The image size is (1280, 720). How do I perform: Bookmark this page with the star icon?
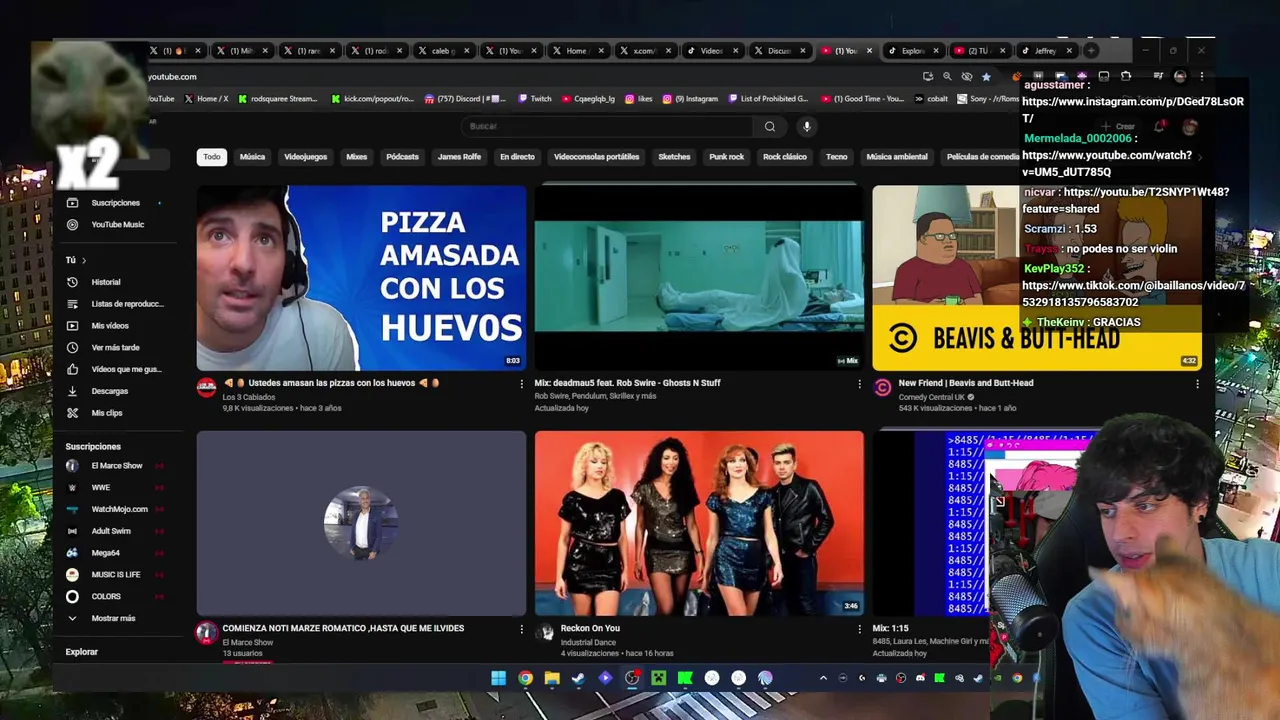986,76
